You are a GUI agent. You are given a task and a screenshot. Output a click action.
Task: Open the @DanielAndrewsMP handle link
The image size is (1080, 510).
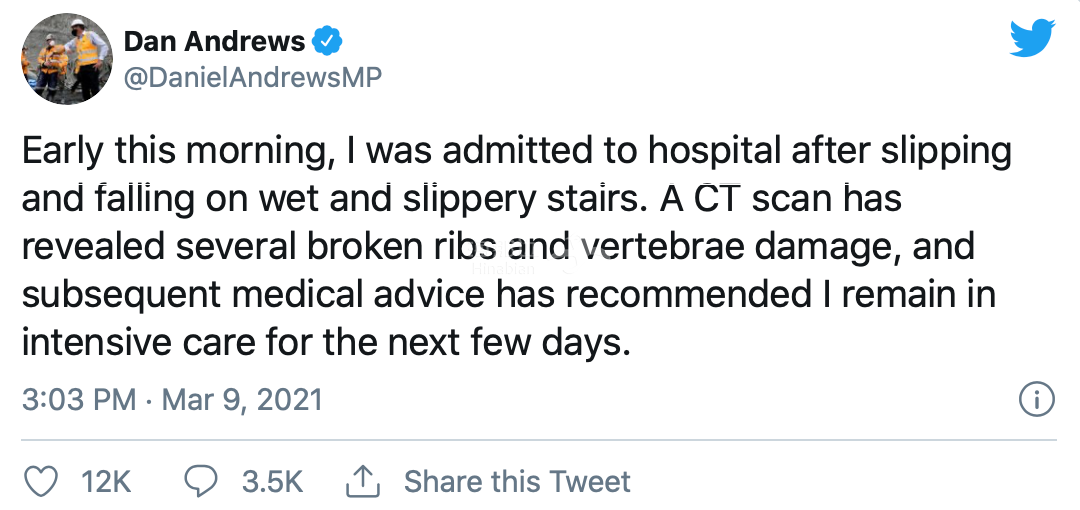point(252,77)
